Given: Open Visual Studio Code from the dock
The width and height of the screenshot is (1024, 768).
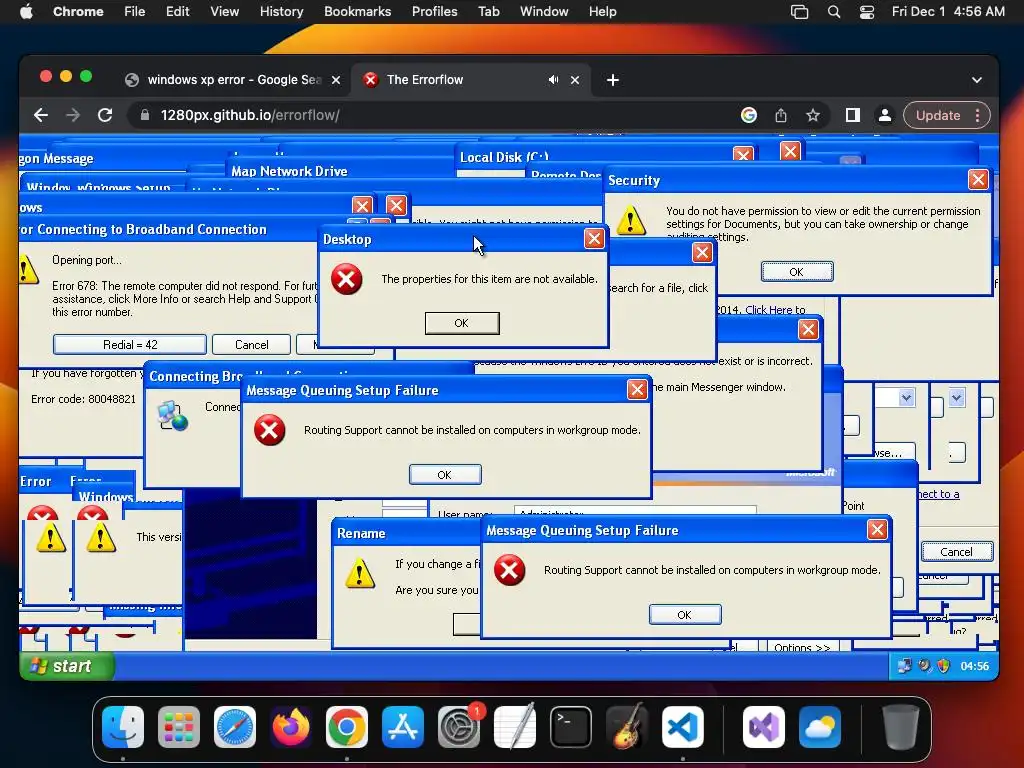Looking at the screenshot, I should pyautogui.click(x=682, y=727).
